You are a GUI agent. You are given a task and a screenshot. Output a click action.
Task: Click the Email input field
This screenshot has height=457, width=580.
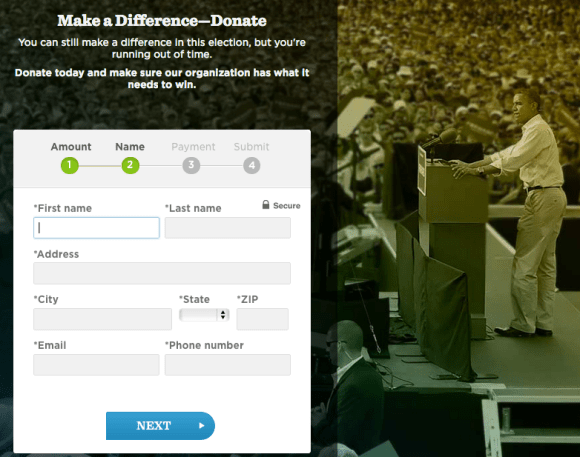point(96,365)
